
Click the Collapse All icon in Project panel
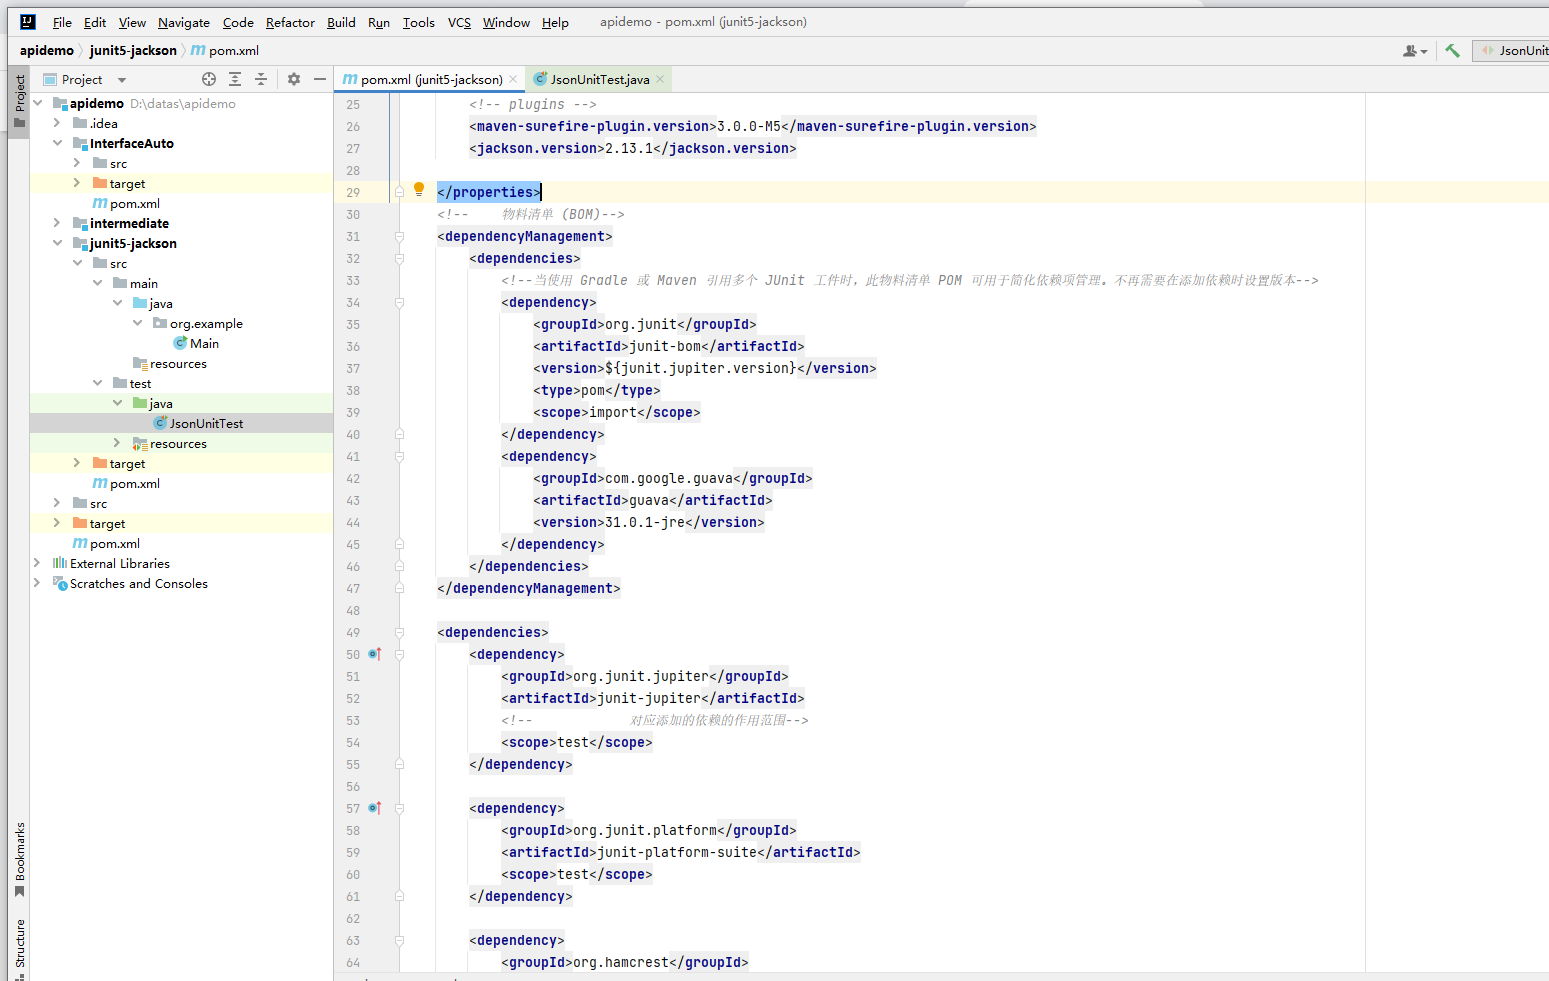point(261,79)
